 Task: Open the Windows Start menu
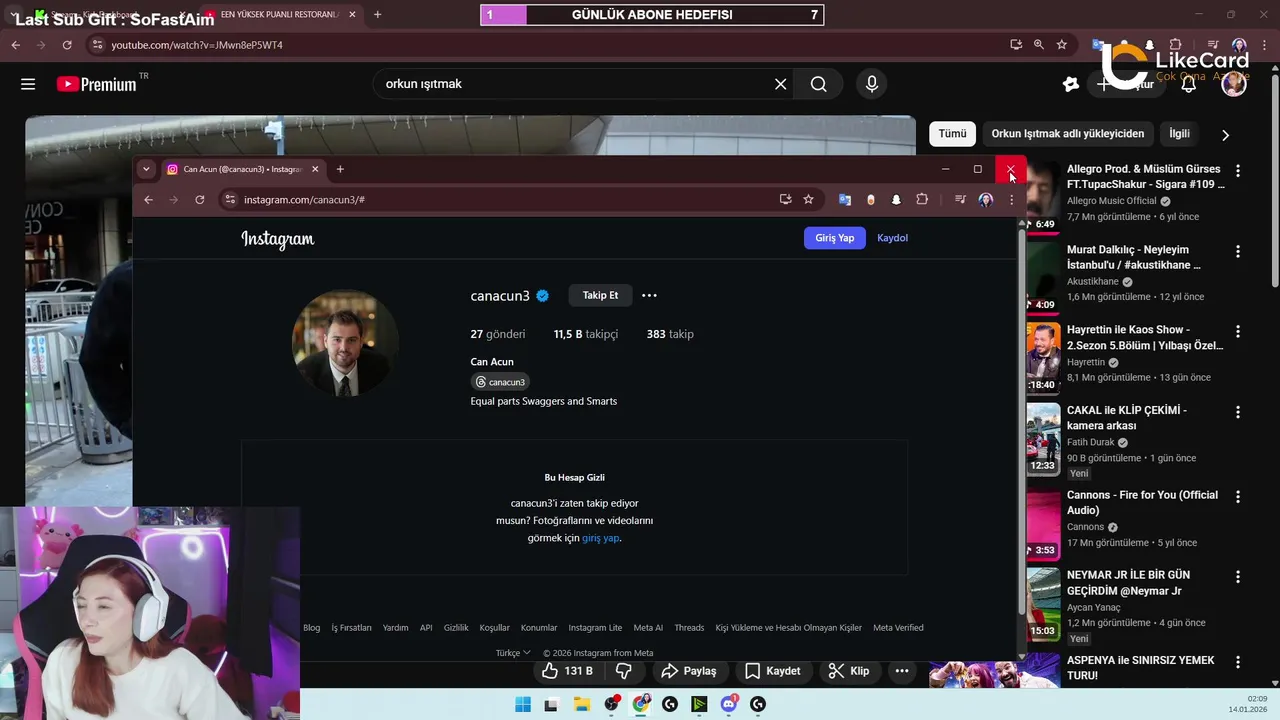click(x=523, y=704)
